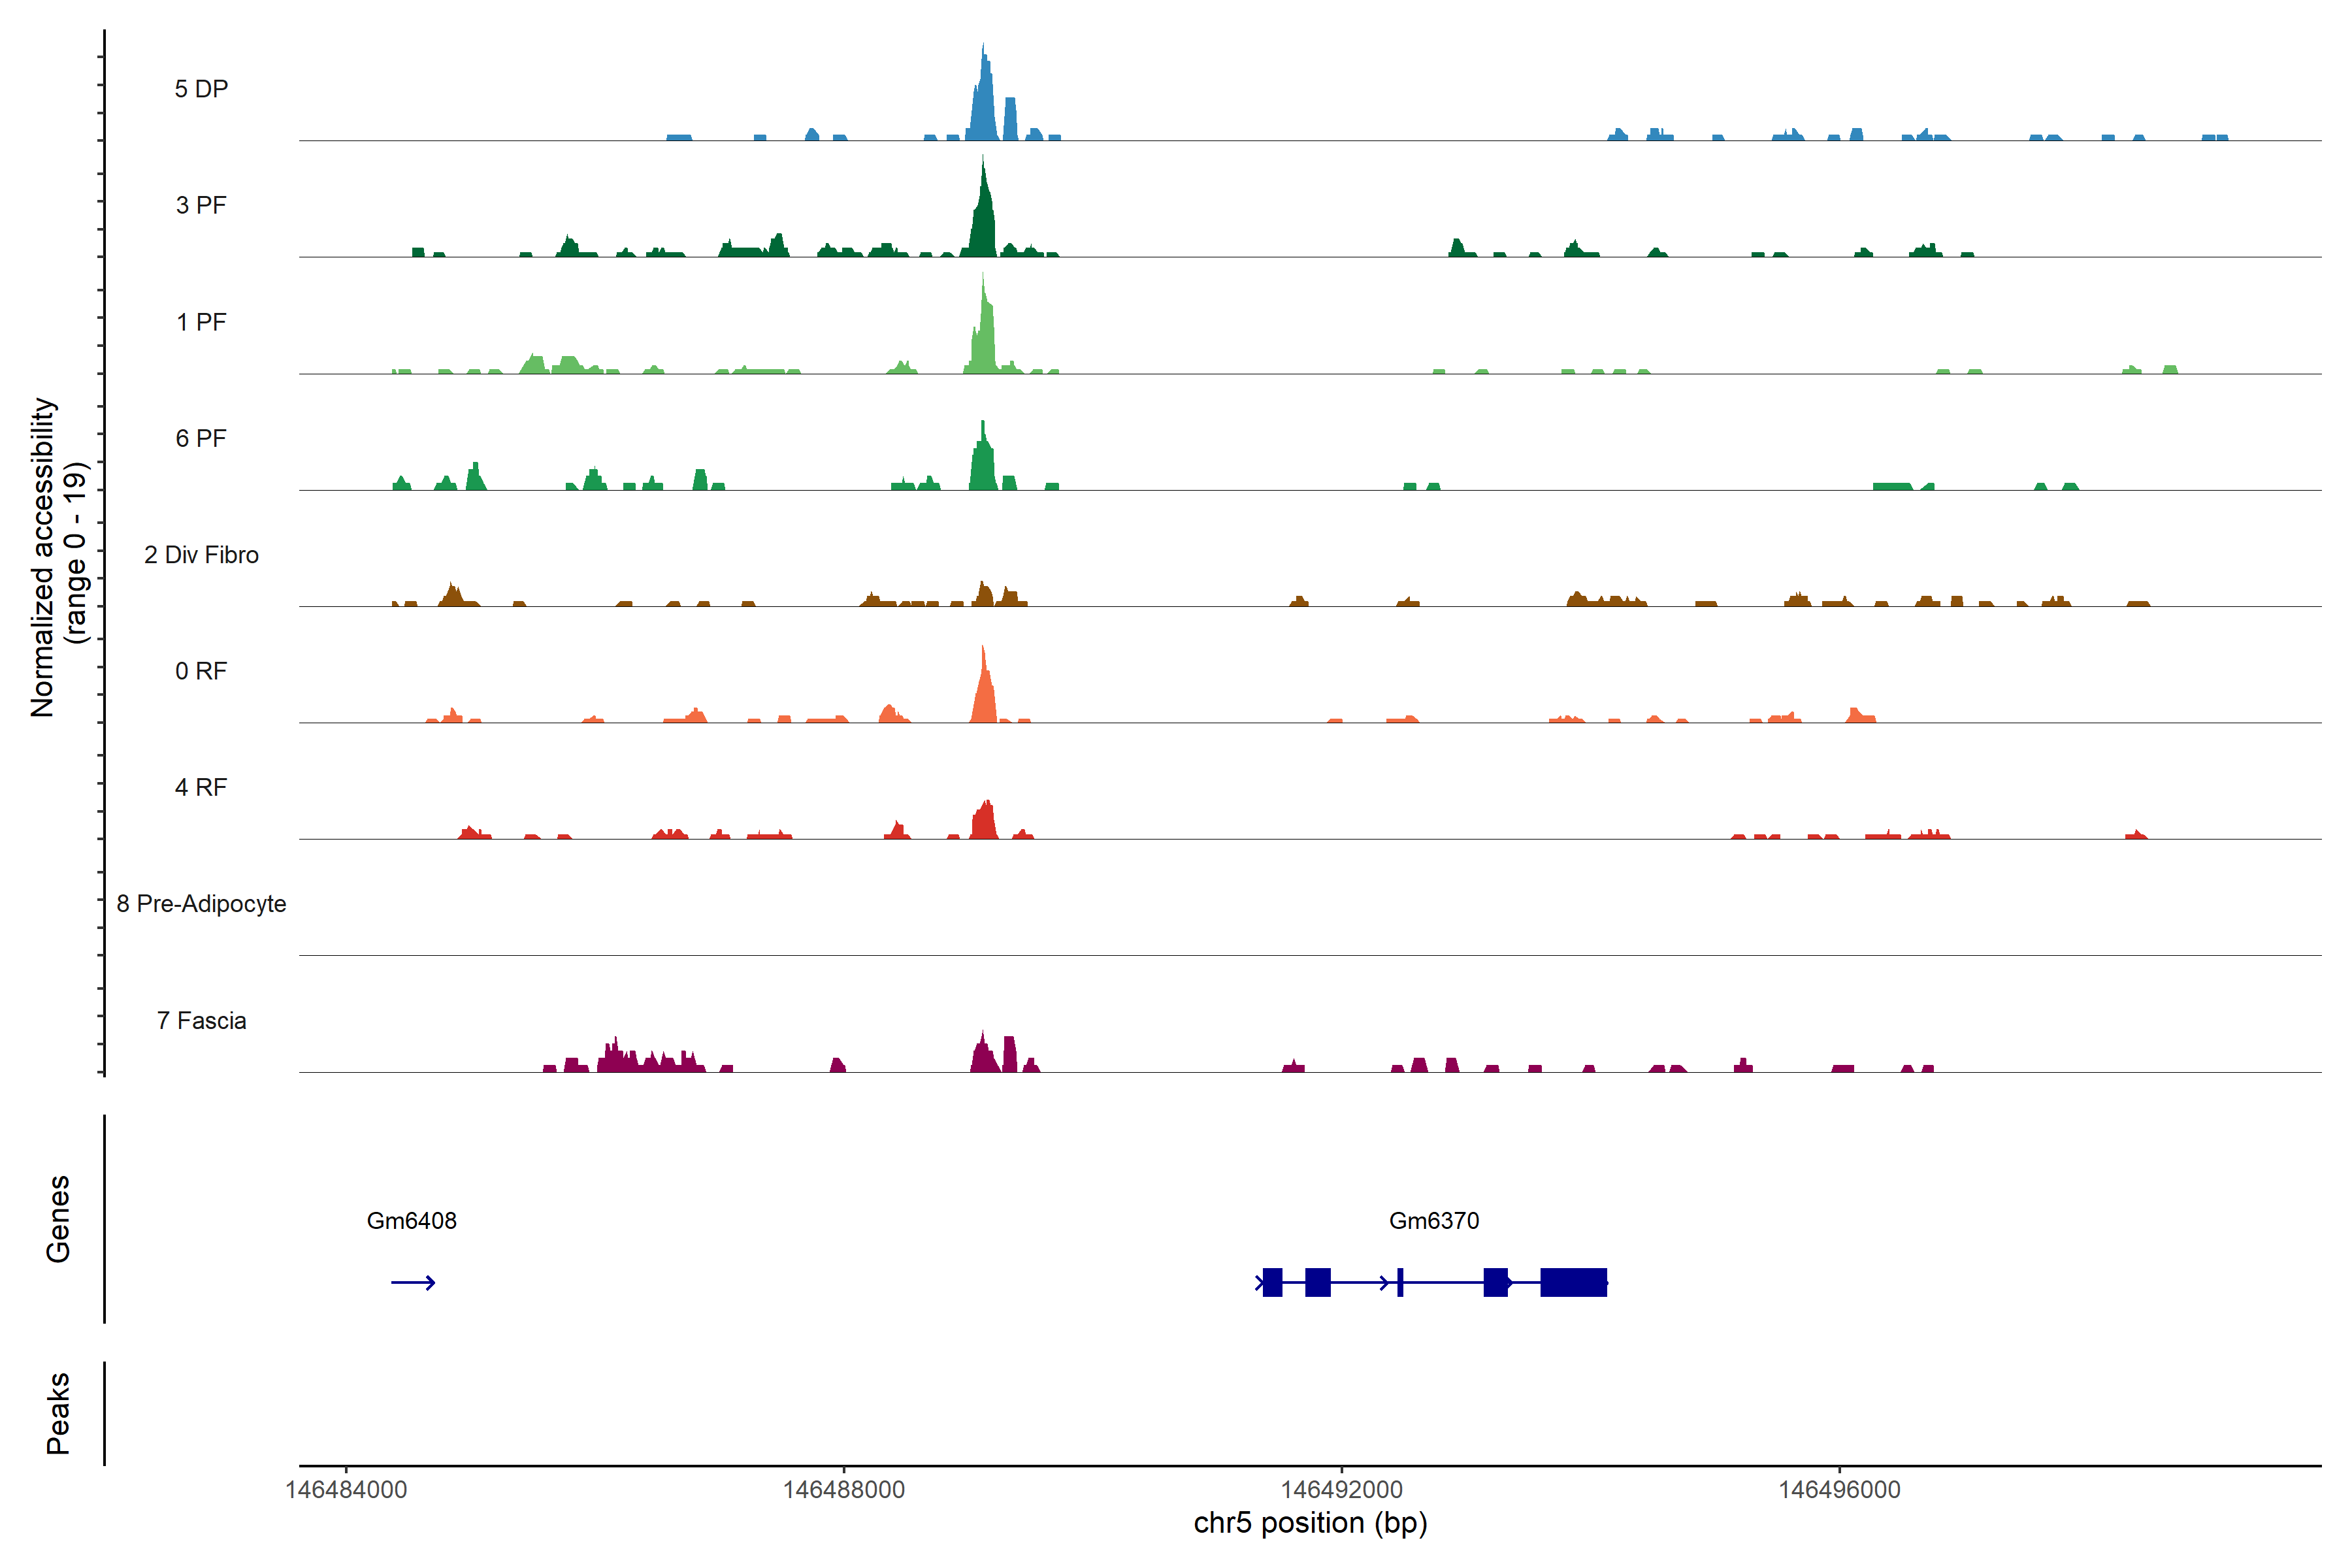This screenshot has width=2352, height=1568.
Task: Click the dark green 3 PF peak
Action: 983,220
